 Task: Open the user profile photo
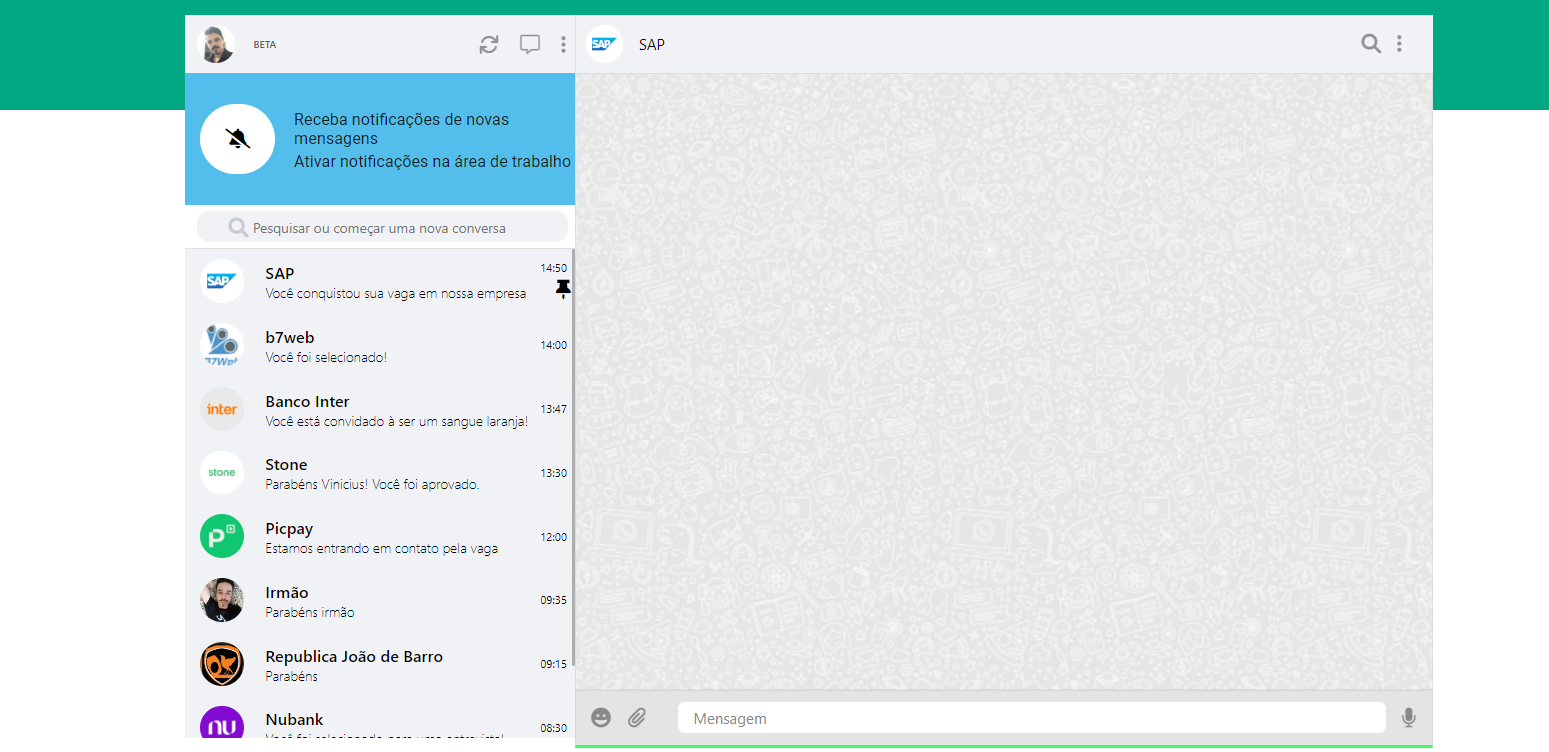coord(217,44)
